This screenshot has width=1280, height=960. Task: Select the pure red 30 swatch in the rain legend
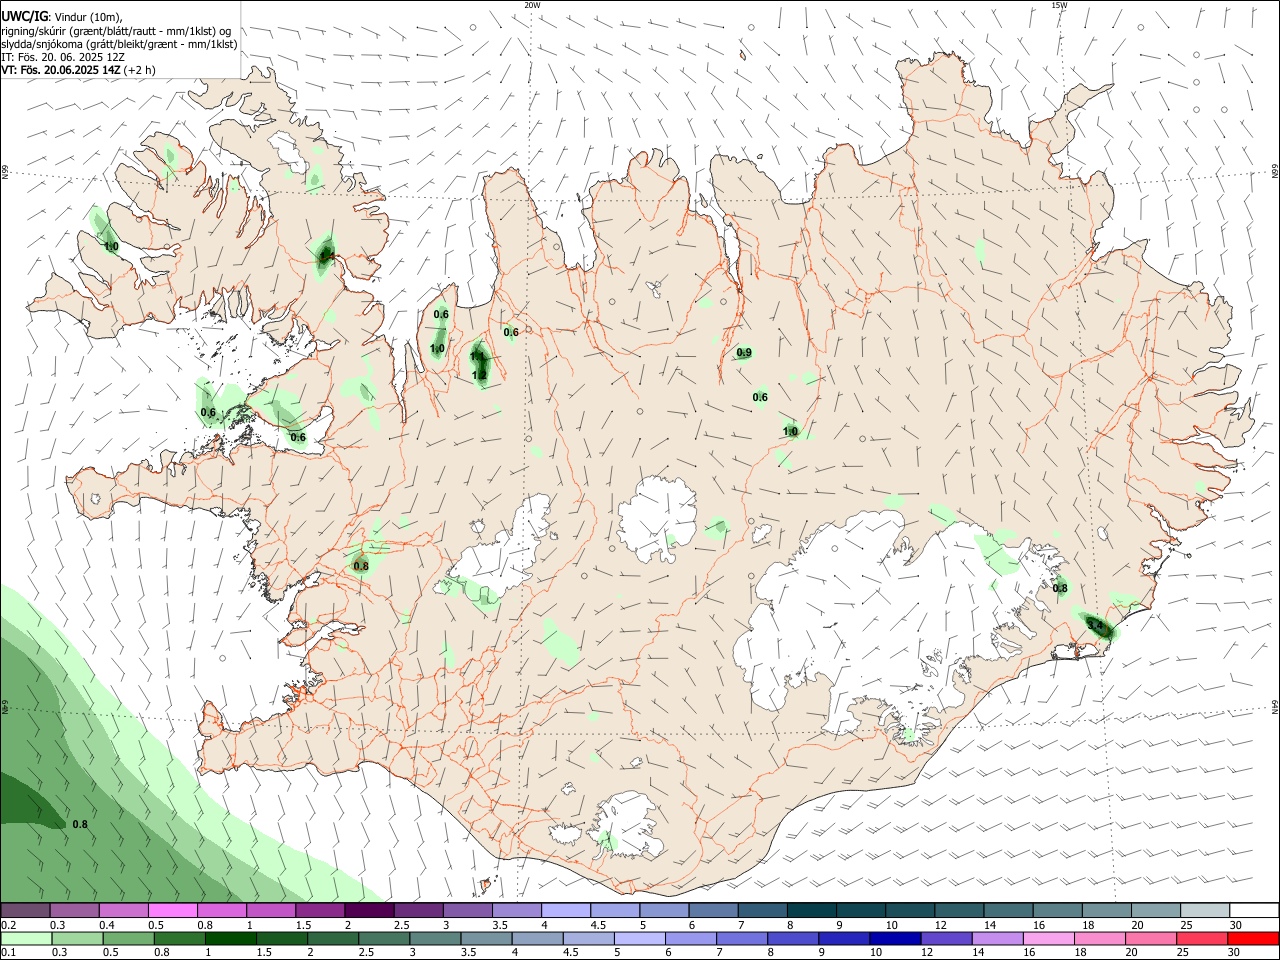(1253, 939)
